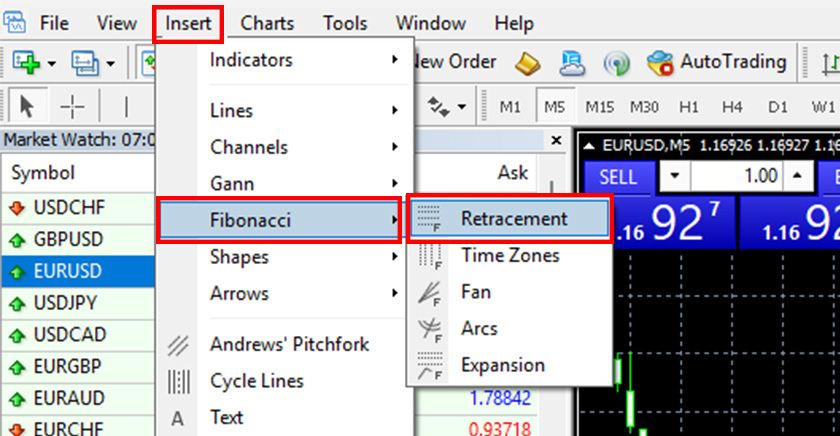Open the Charts menu
840x436 pixels.
click(x=267, y=23)
